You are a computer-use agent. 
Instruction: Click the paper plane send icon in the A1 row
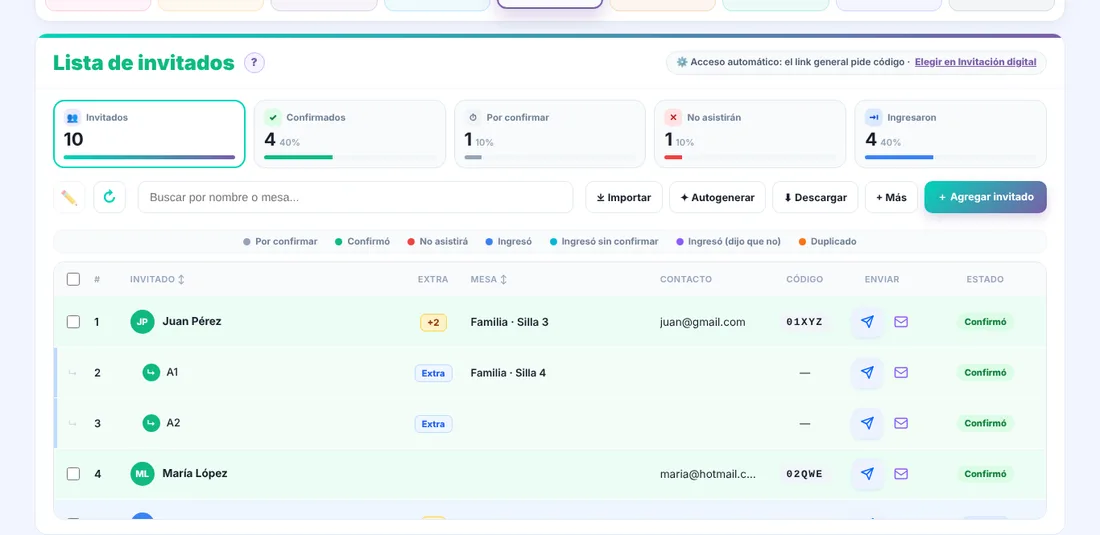coord(867,372)
